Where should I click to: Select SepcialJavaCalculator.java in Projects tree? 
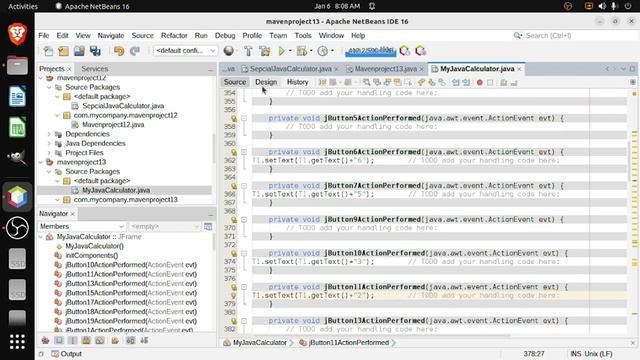point(123,106)
